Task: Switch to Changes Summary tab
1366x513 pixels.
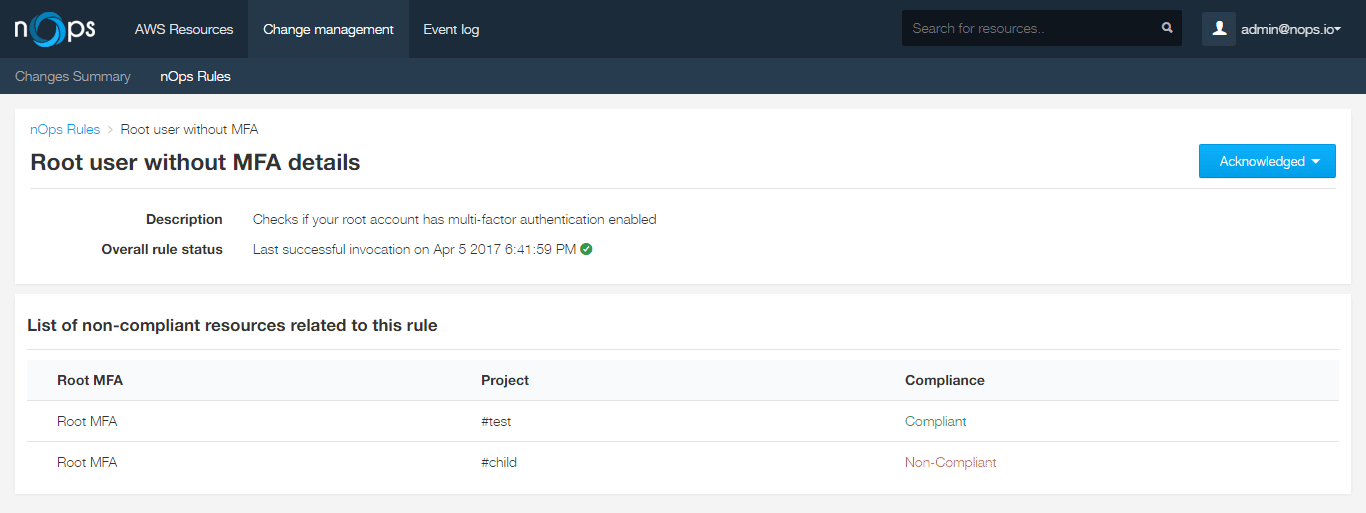Action: coord(73,76)
